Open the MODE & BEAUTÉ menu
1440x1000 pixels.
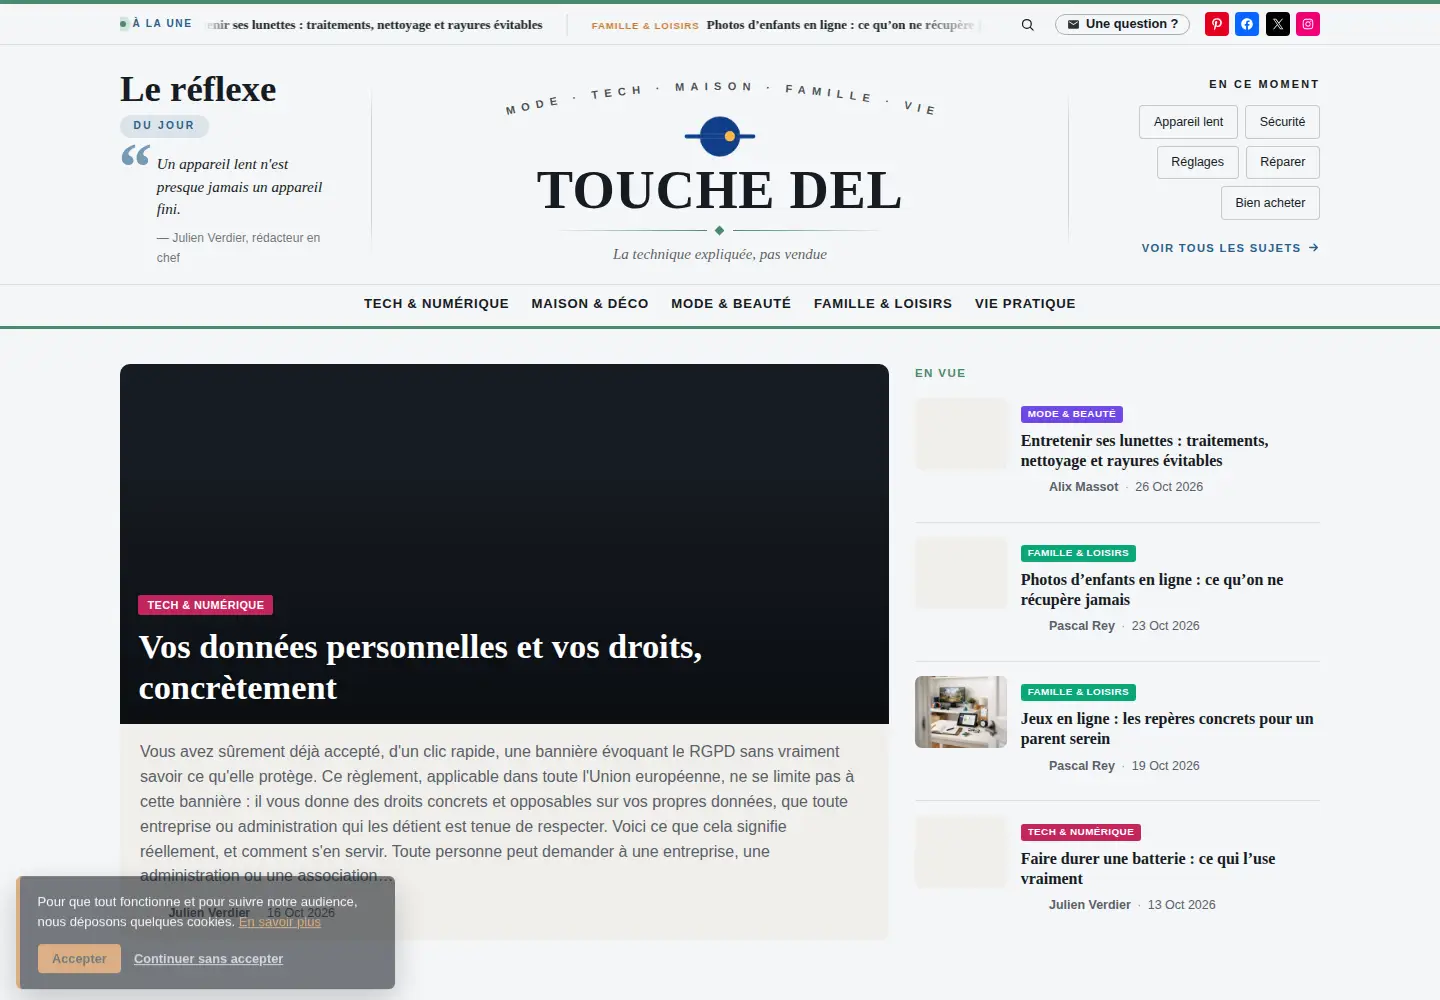pos(731,304)
